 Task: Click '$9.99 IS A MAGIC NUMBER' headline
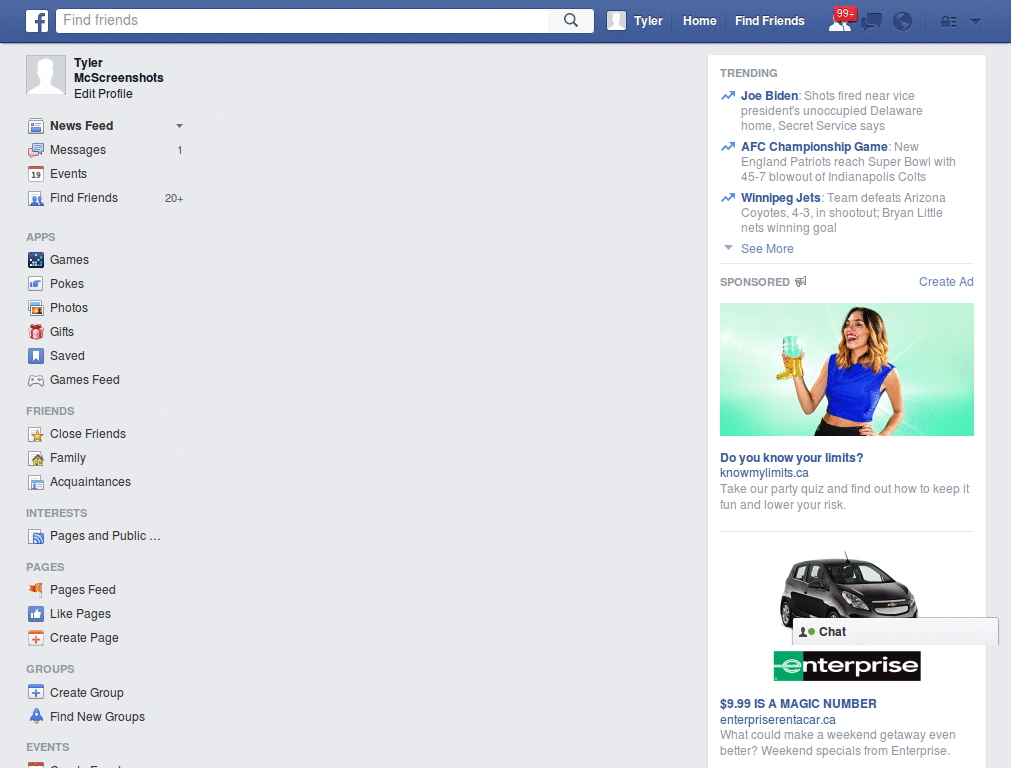(x=798, y=704)
